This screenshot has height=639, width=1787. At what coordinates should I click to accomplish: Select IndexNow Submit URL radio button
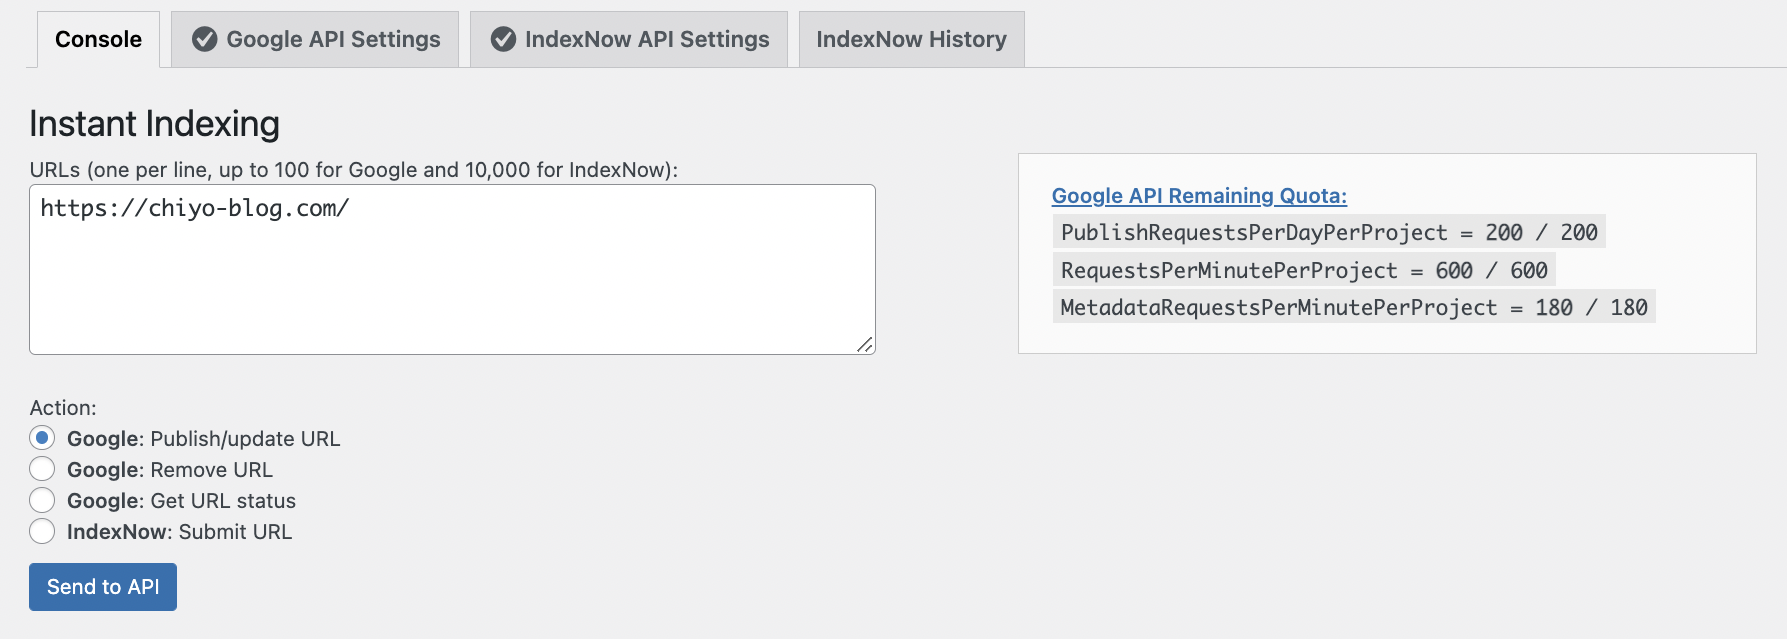pyautogui.click(x=42, y=531)
